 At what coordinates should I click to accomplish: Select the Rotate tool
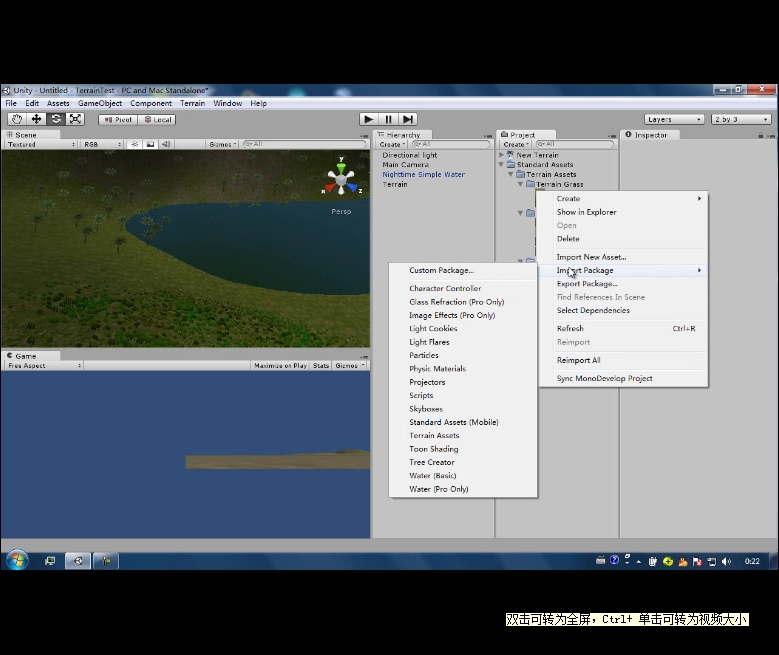56,119
